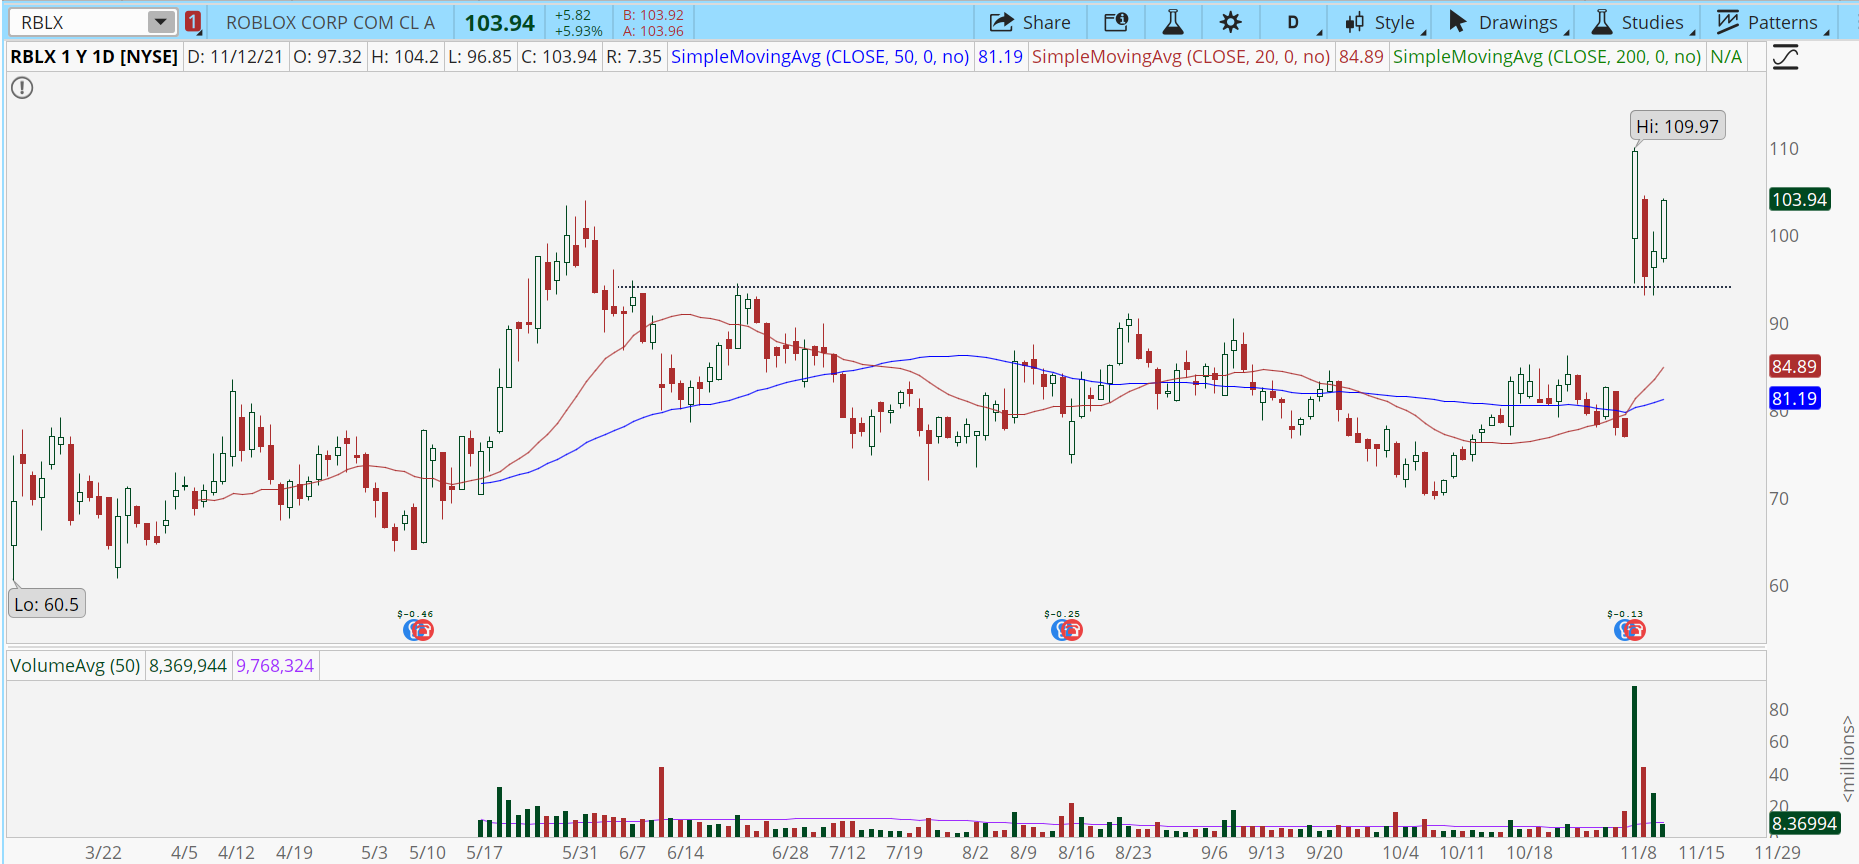The width and height of the screenshot is (1859, 864).
Task: Click the SimpleMovingAvg 50 study label
Action: point(819,57)
